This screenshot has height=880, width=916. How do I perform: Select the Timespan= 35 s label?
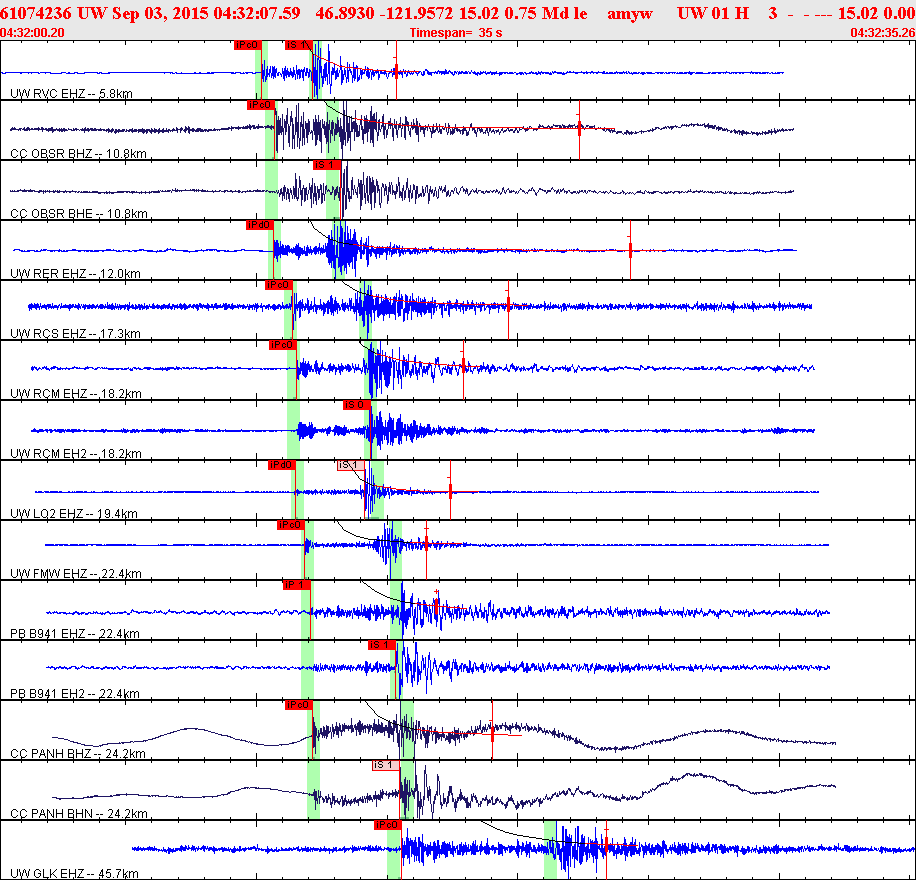pos(456,32)
